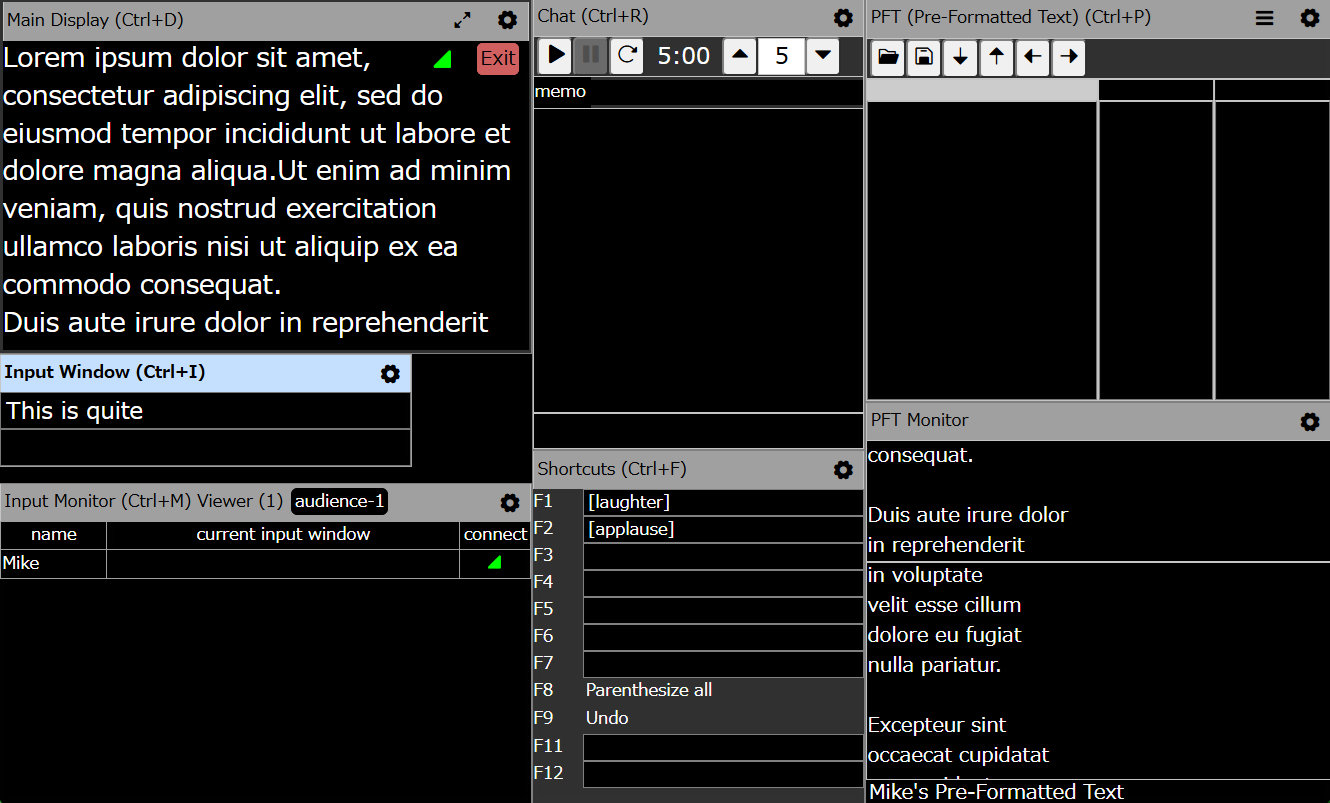Open PFT Monitor settings gear
Viewport: 1330px width, 803px height.
[1310, 421]
